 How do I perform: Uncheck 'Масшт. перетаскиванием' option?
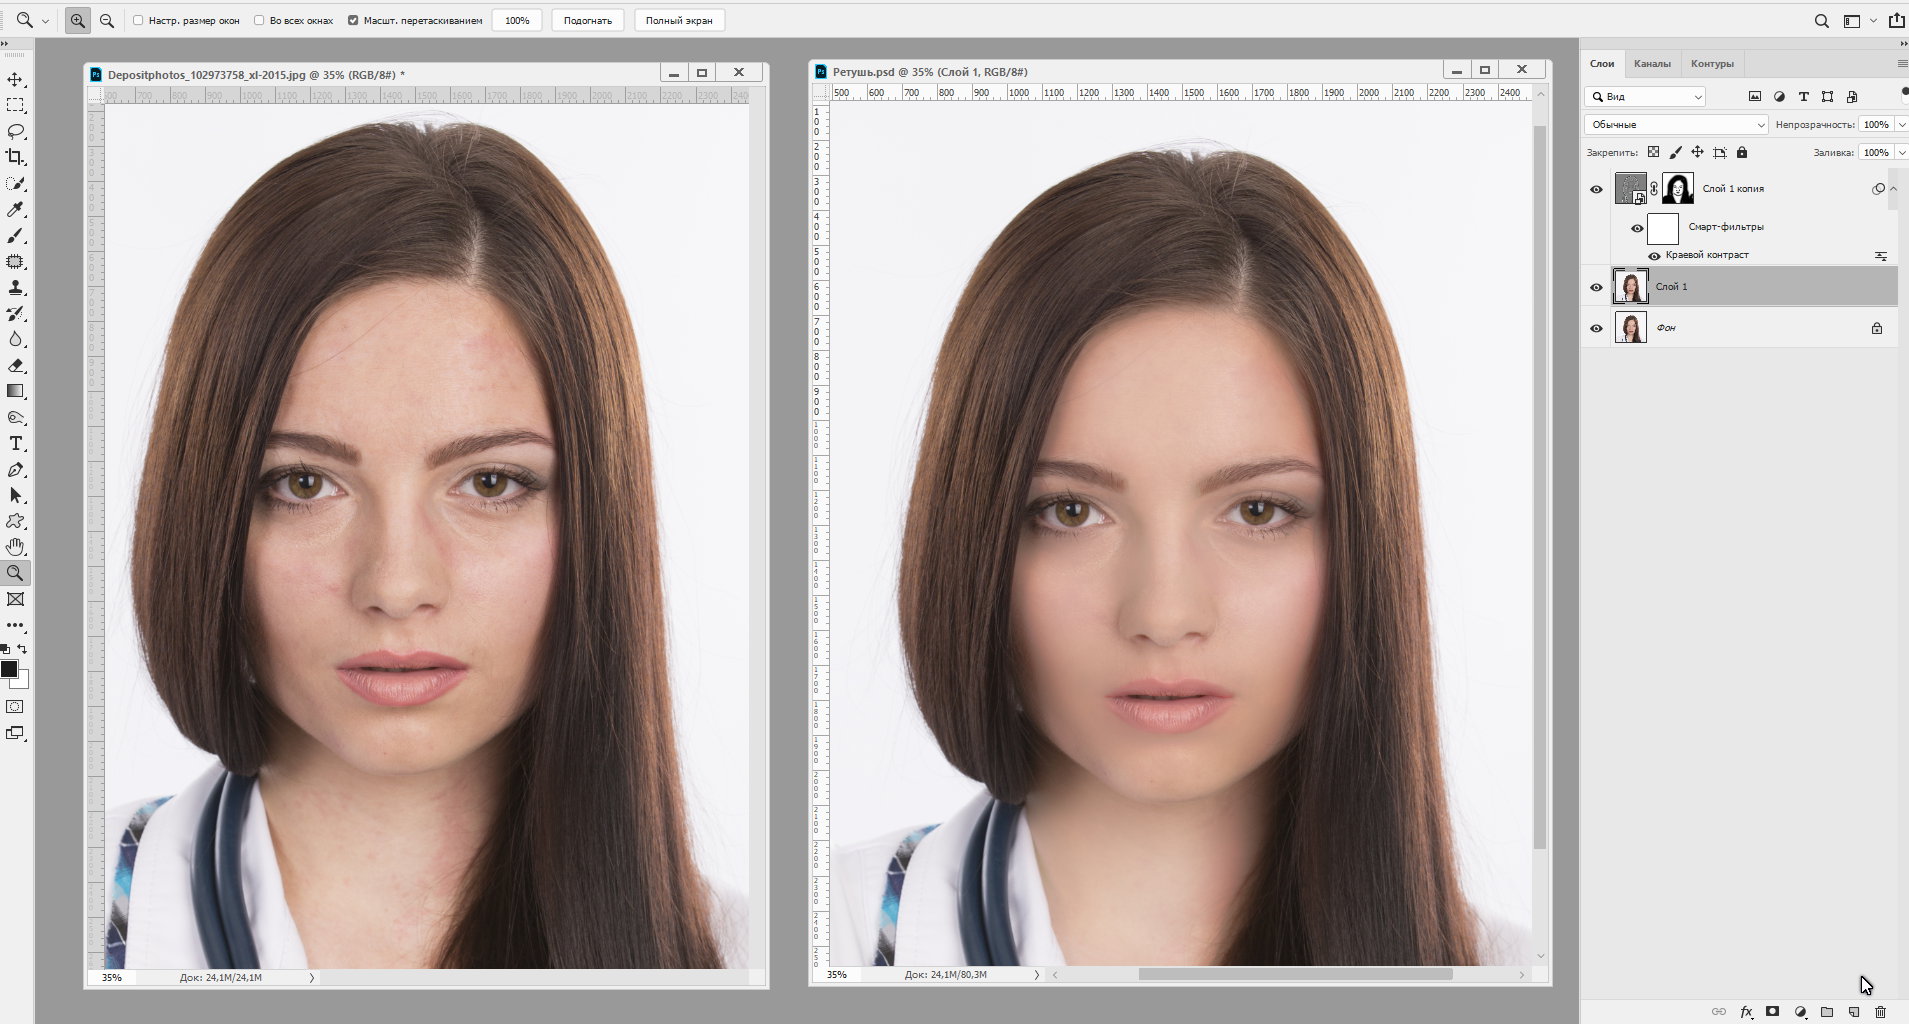(353, 20)
